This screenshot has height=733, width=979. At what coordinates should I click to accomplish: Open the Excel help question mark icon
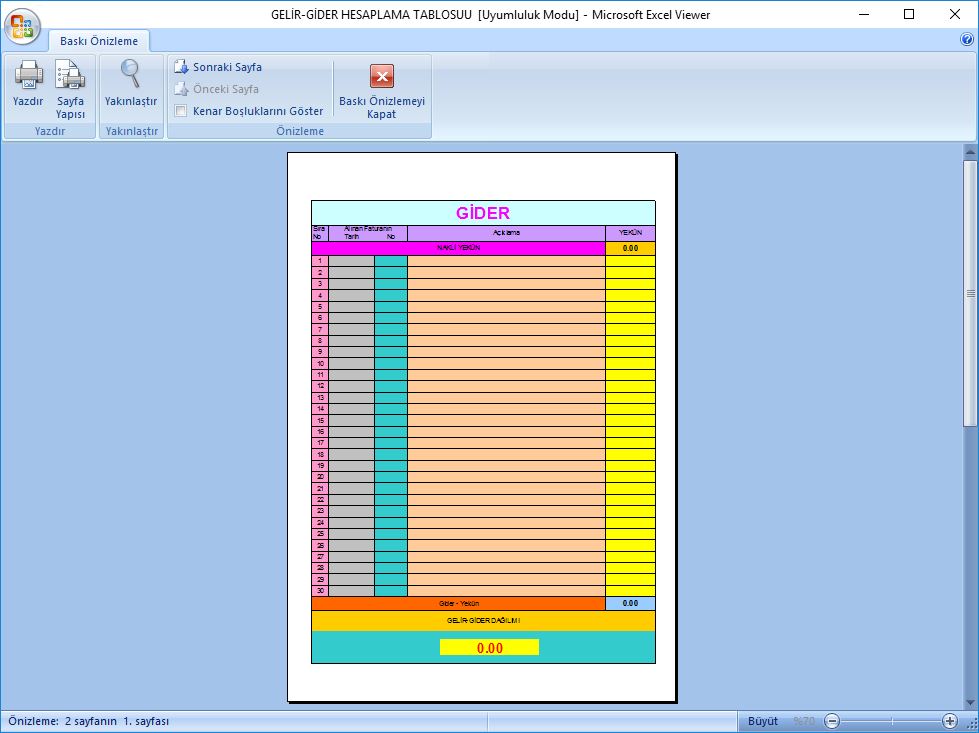click(966, 40)
